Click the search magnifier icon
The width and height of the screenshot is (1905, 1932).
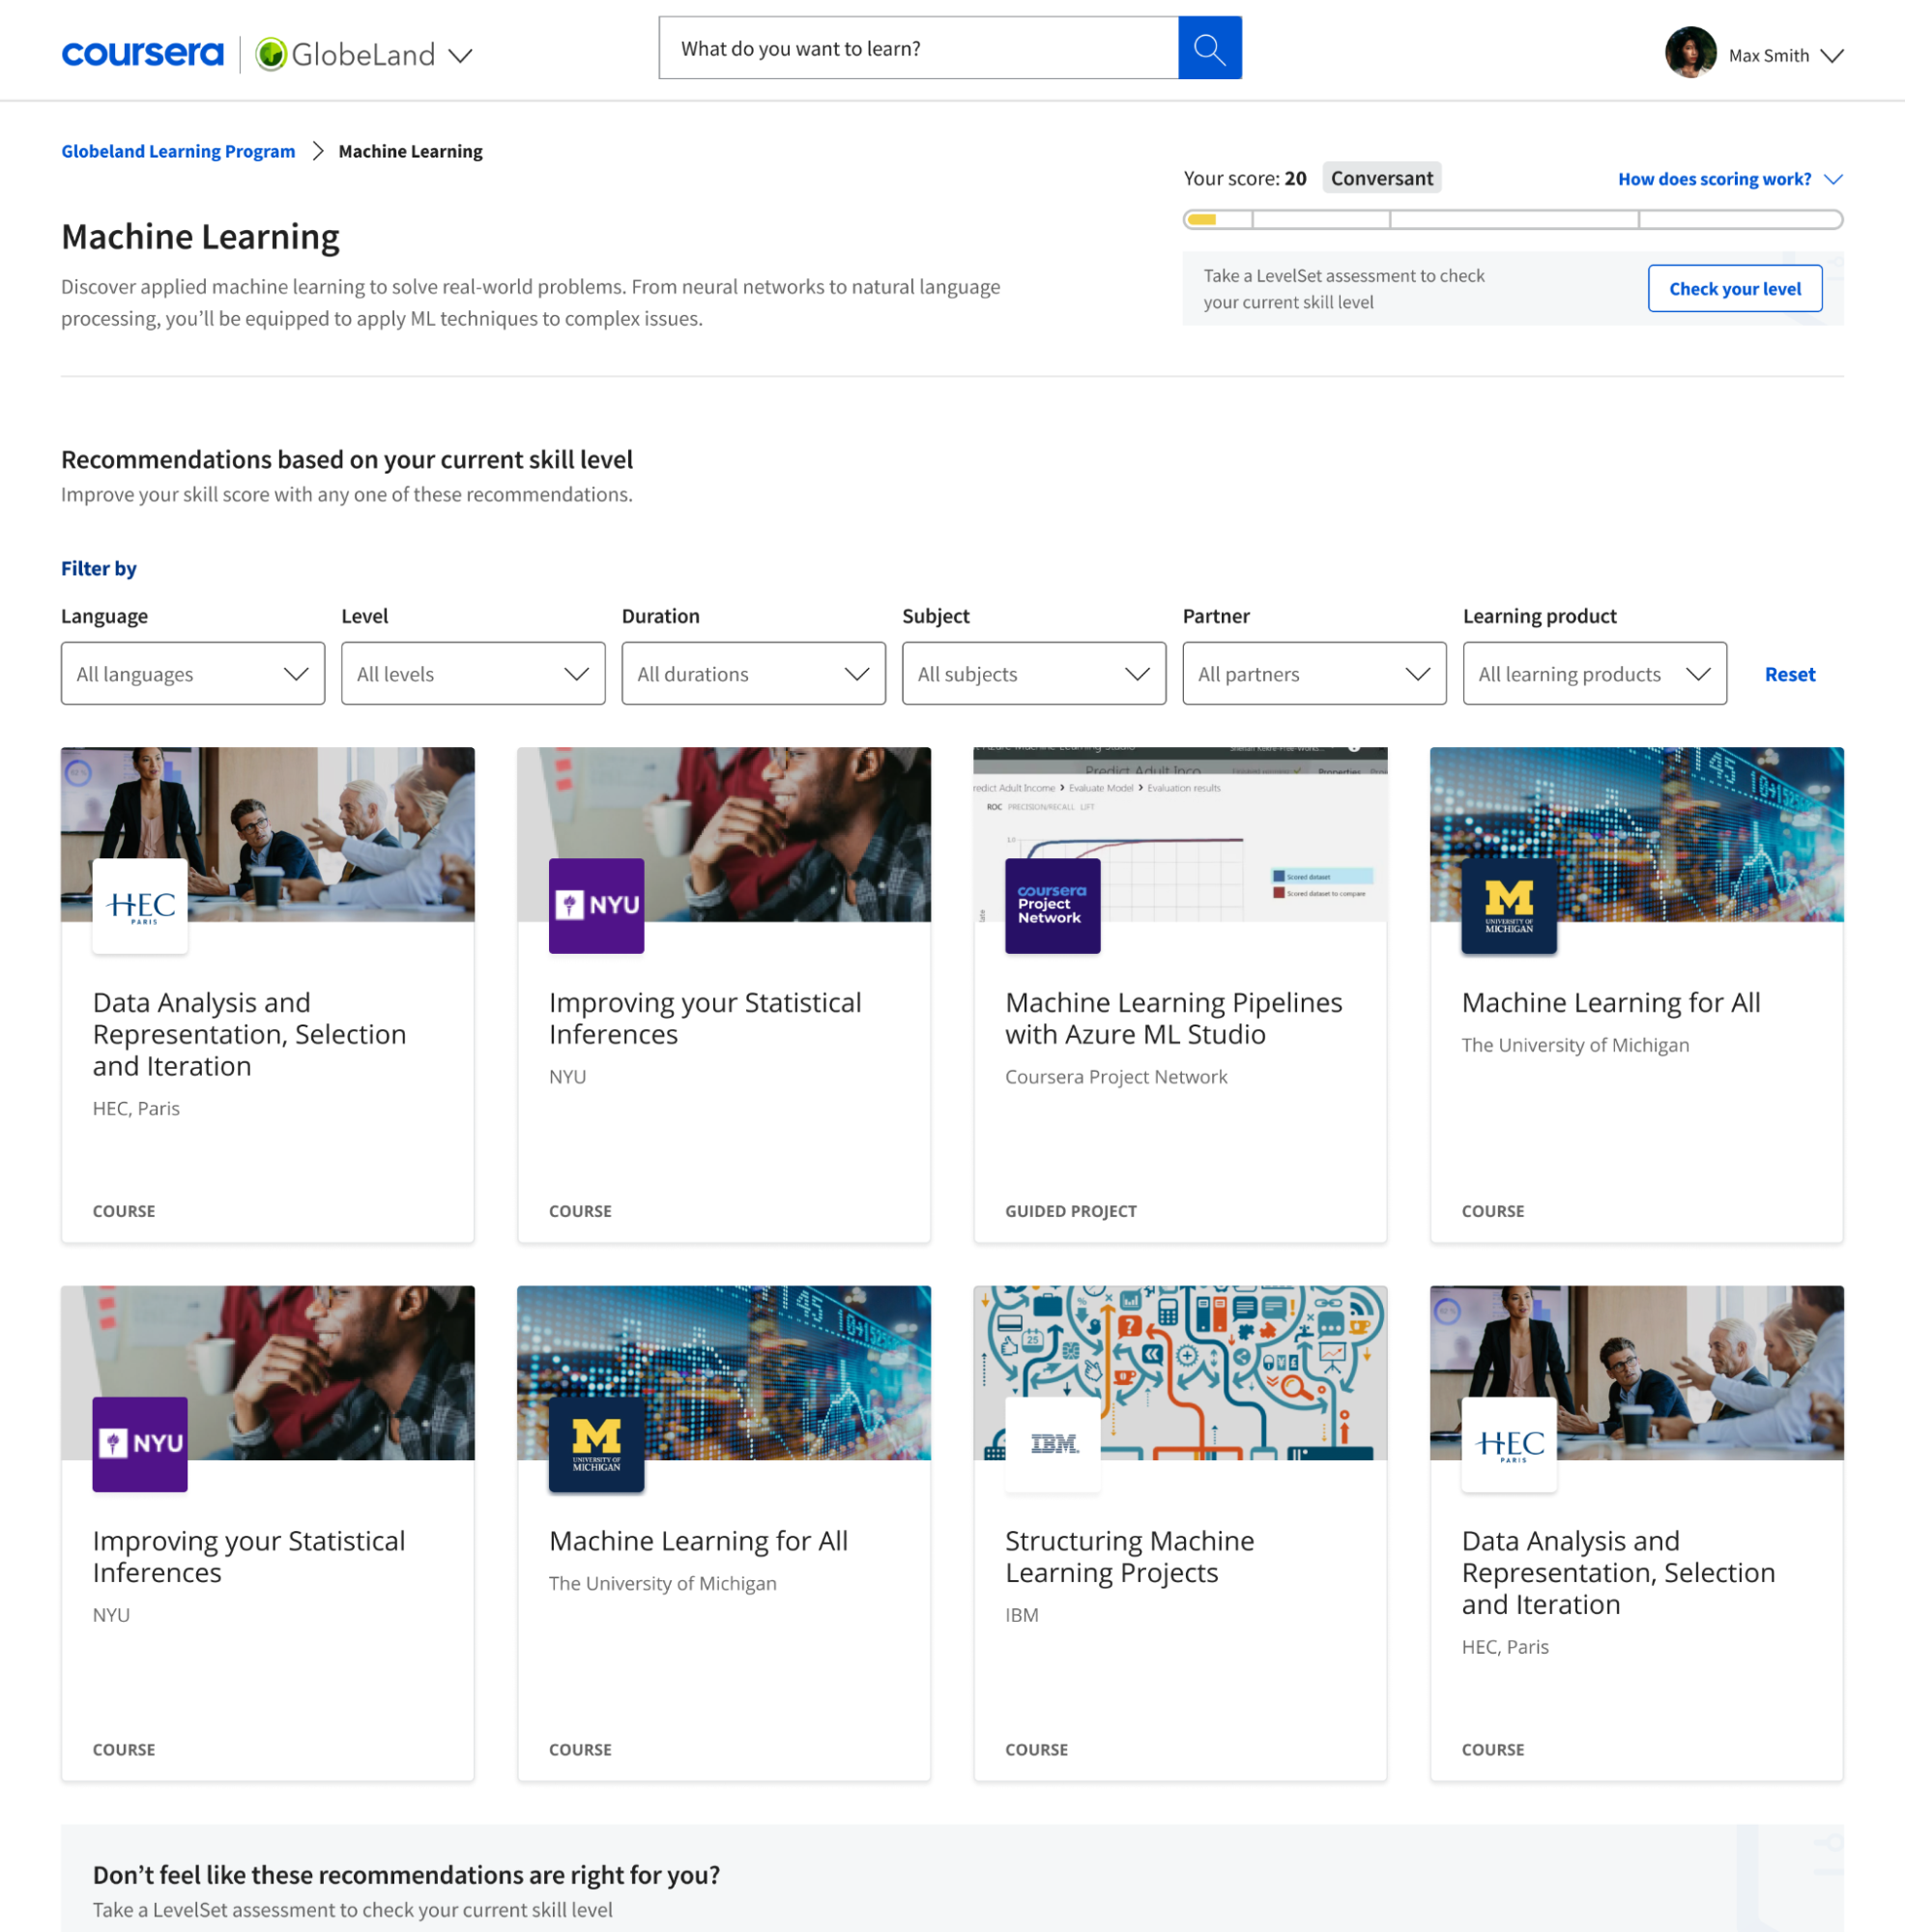pyautogui.click(x=1209, y=47)
